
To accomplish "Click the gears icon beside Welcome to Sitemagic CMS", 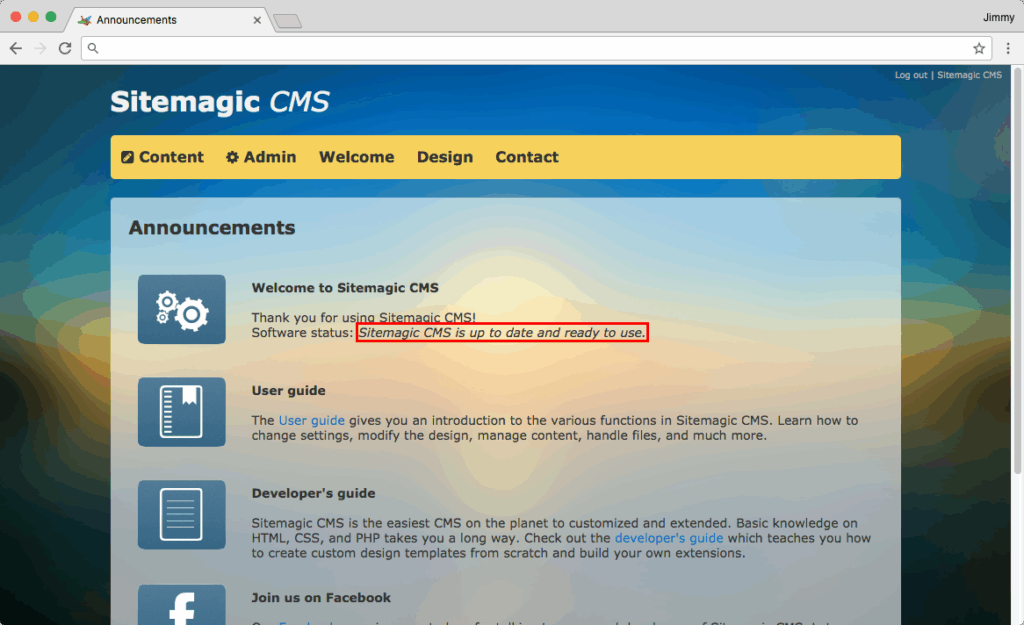I will coord(182,310).
